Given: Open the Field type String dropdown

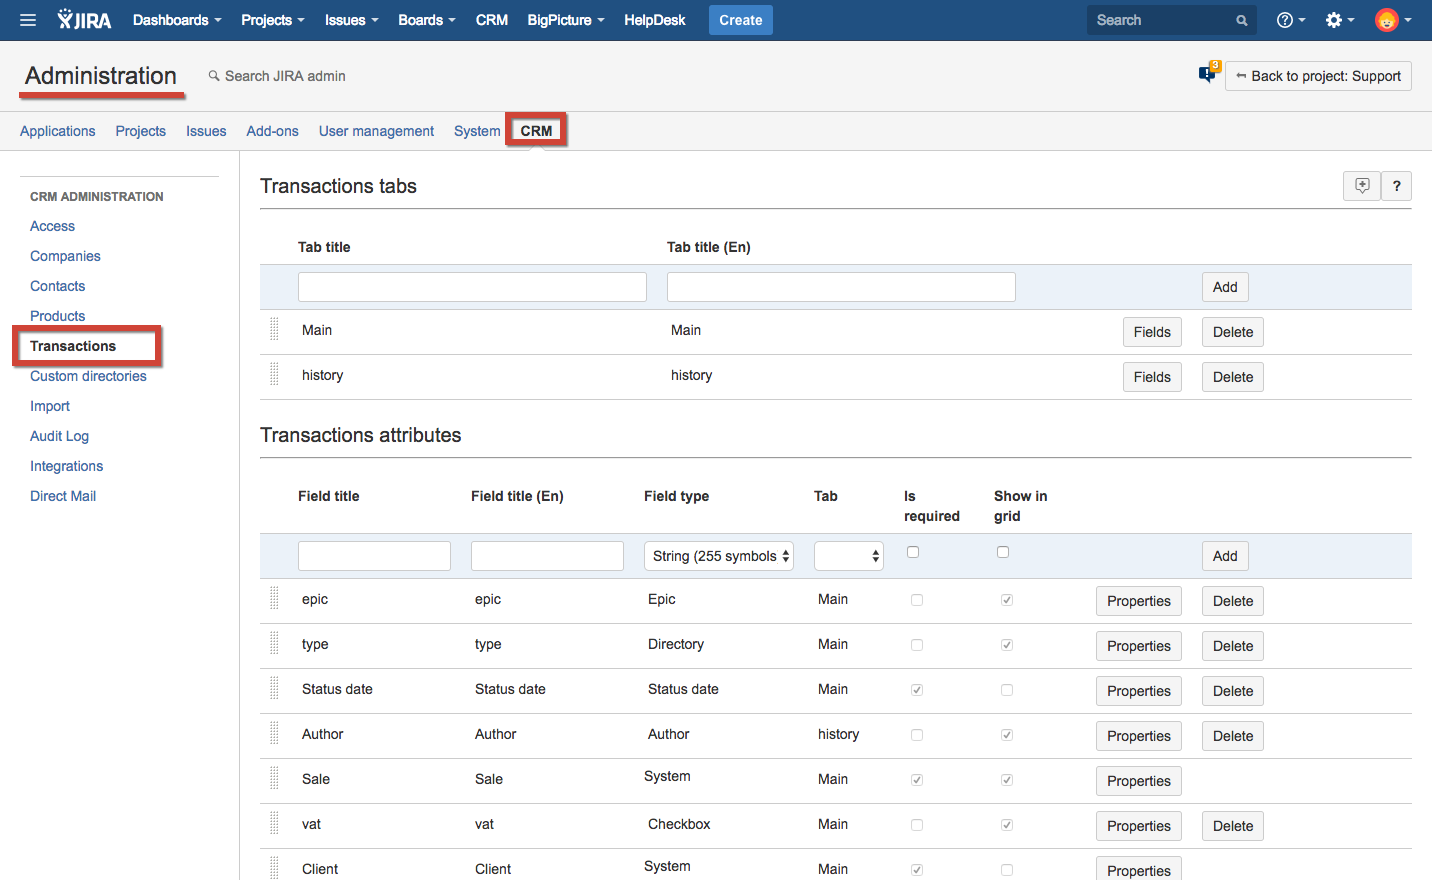Looking at the screenshot, I should pos(718,556).
